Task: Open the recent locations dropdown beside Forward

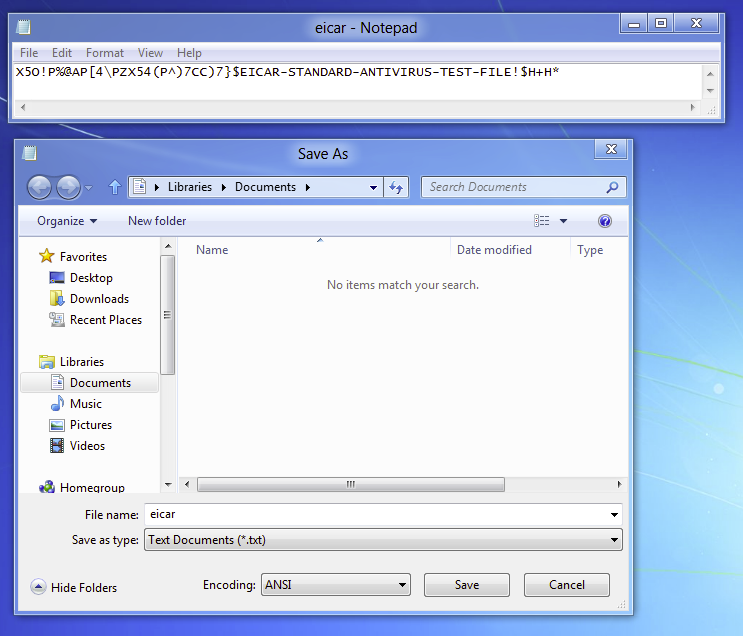Action: coord(89,188)
